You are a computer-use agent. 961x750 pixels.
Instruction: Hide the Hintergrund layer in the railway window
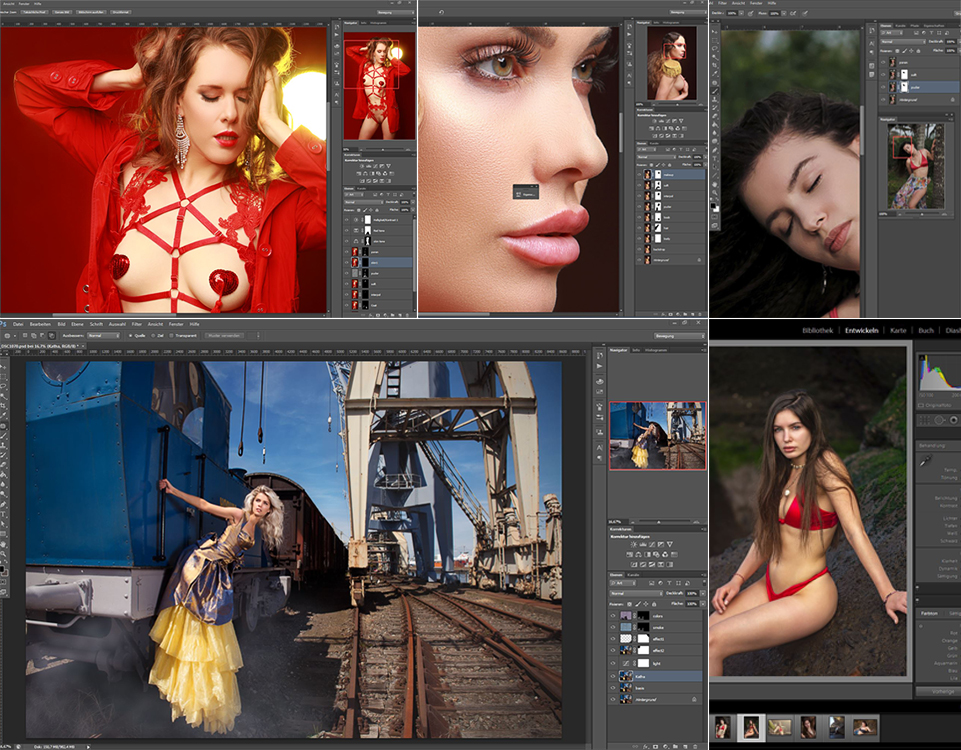(x=613, y=699)
